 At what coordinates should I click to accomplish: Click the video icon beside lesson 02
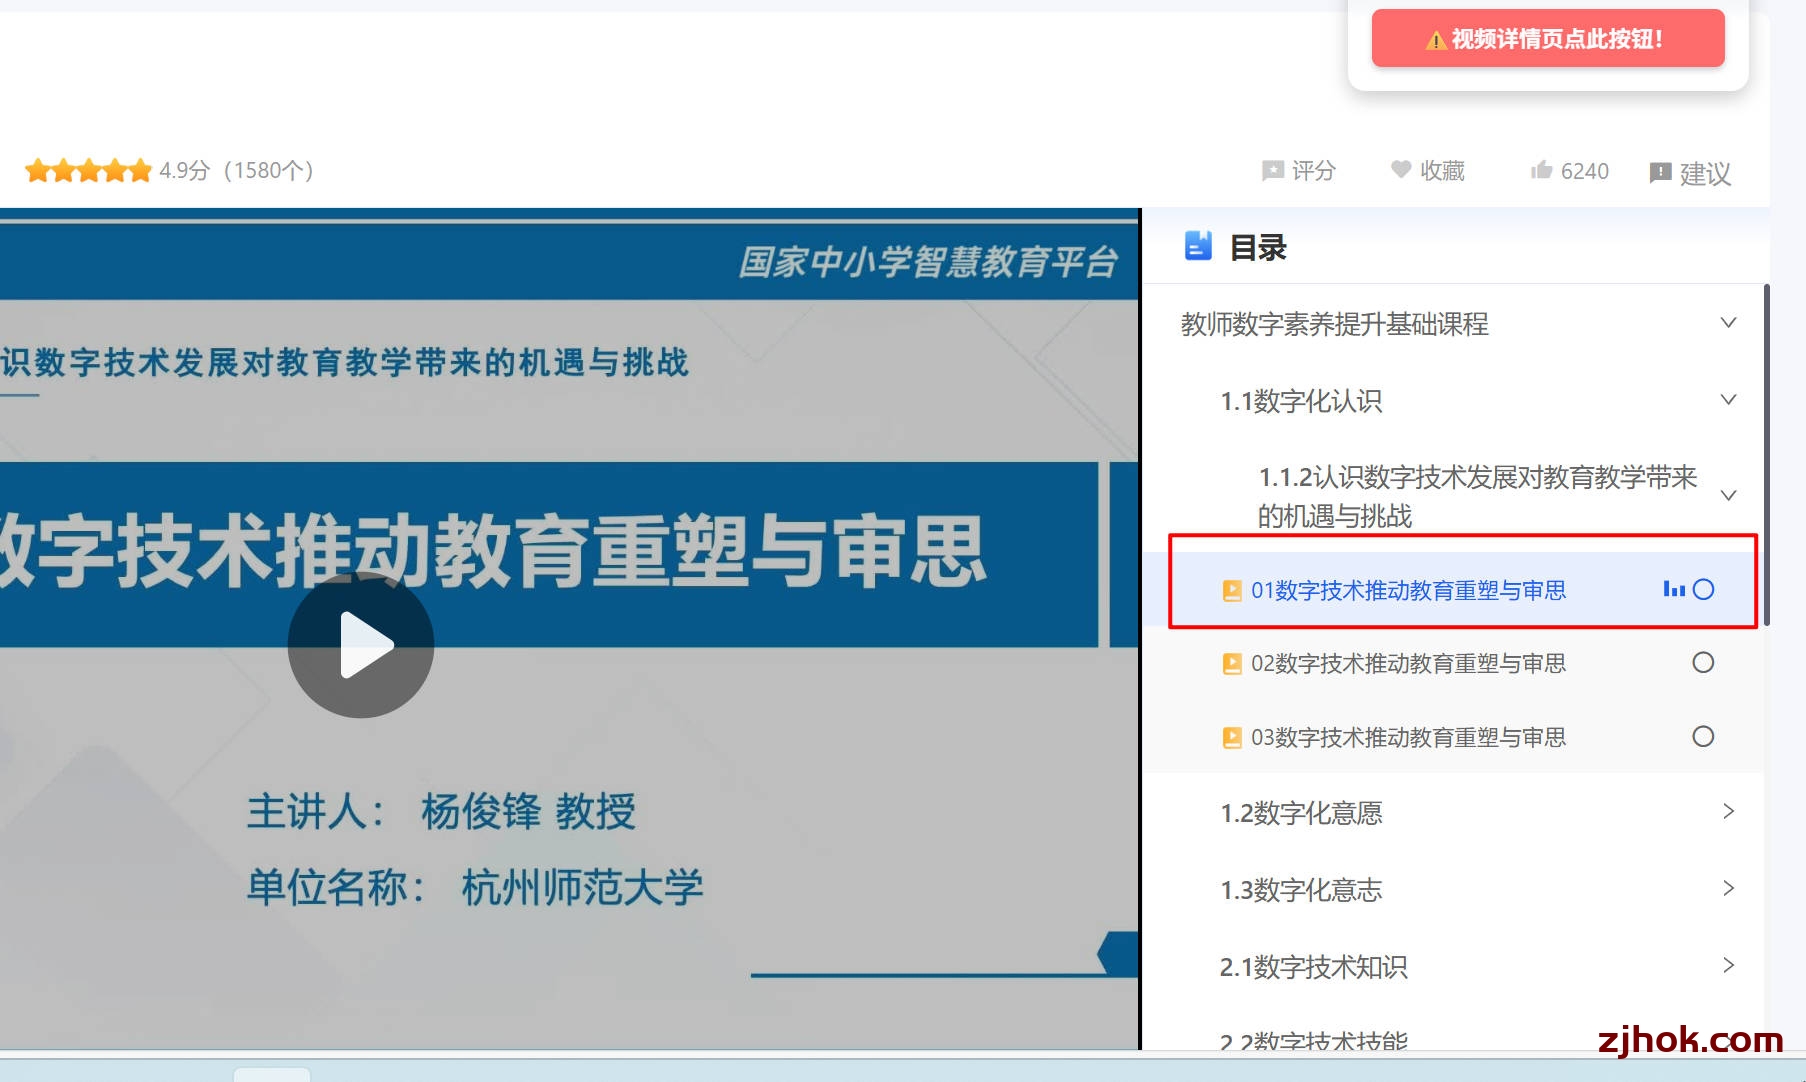1232,664
